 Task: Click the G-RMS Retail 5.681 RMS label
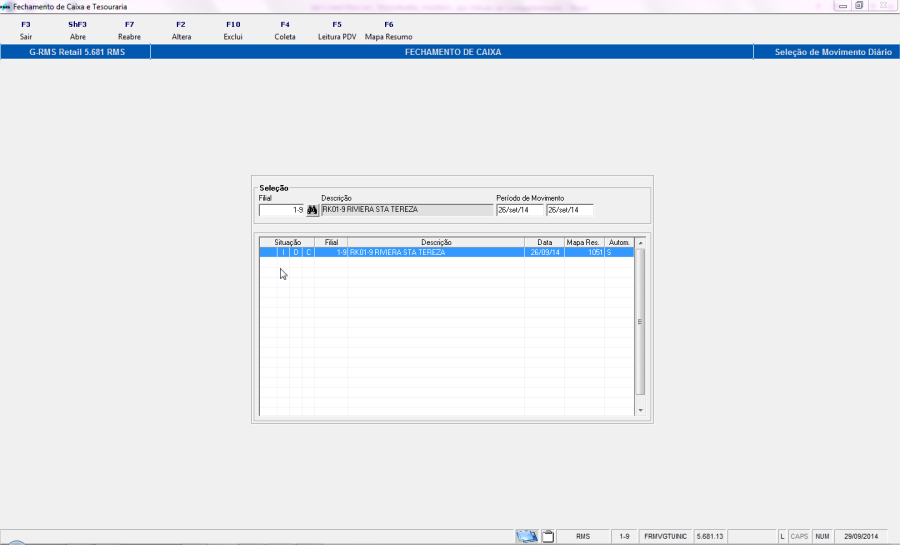pyautogui.click(x=77, y=52)
